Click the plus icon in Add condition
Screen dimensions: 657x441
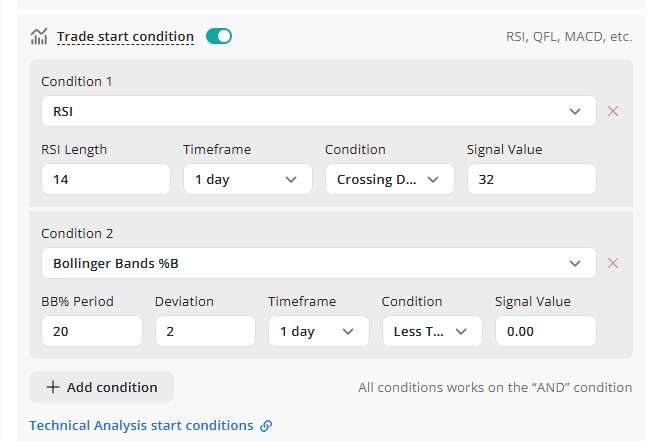[53, 387]
